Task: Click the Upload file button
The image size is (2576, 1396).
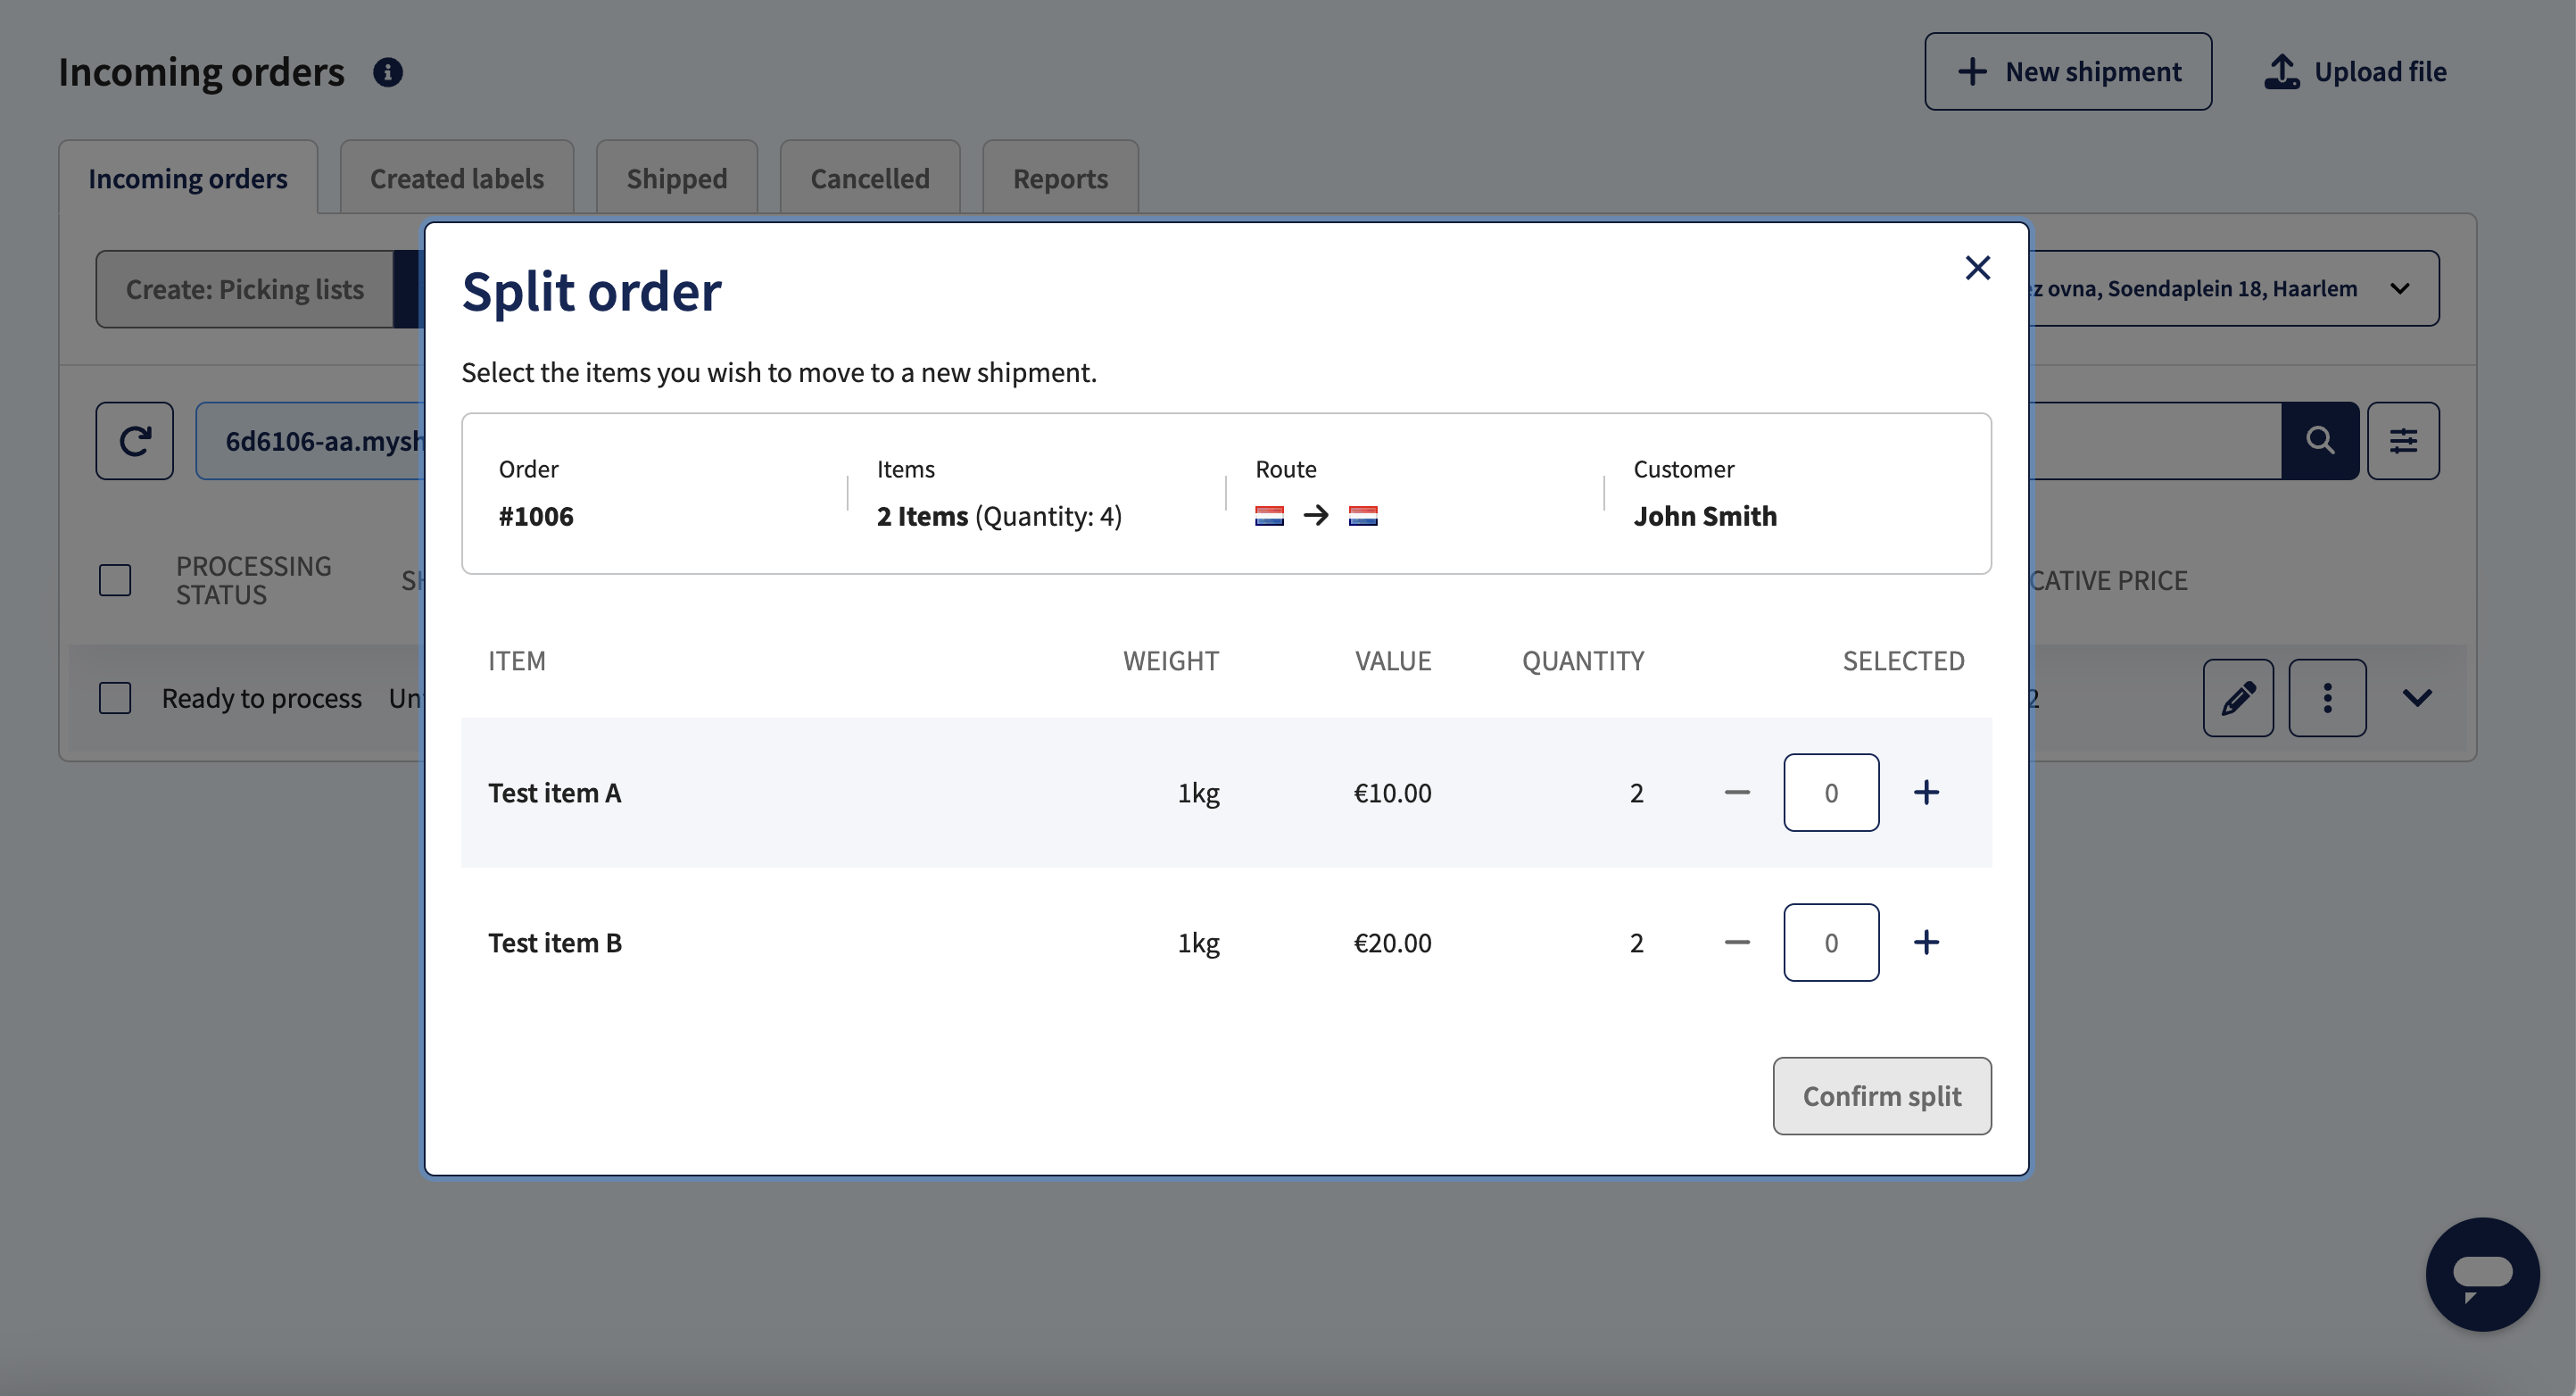Action: click(x=2354, y=71)
